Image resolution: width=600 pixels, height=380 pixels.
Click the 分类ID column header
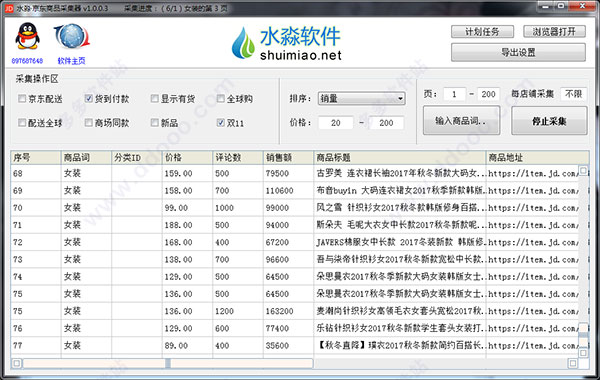137,158
